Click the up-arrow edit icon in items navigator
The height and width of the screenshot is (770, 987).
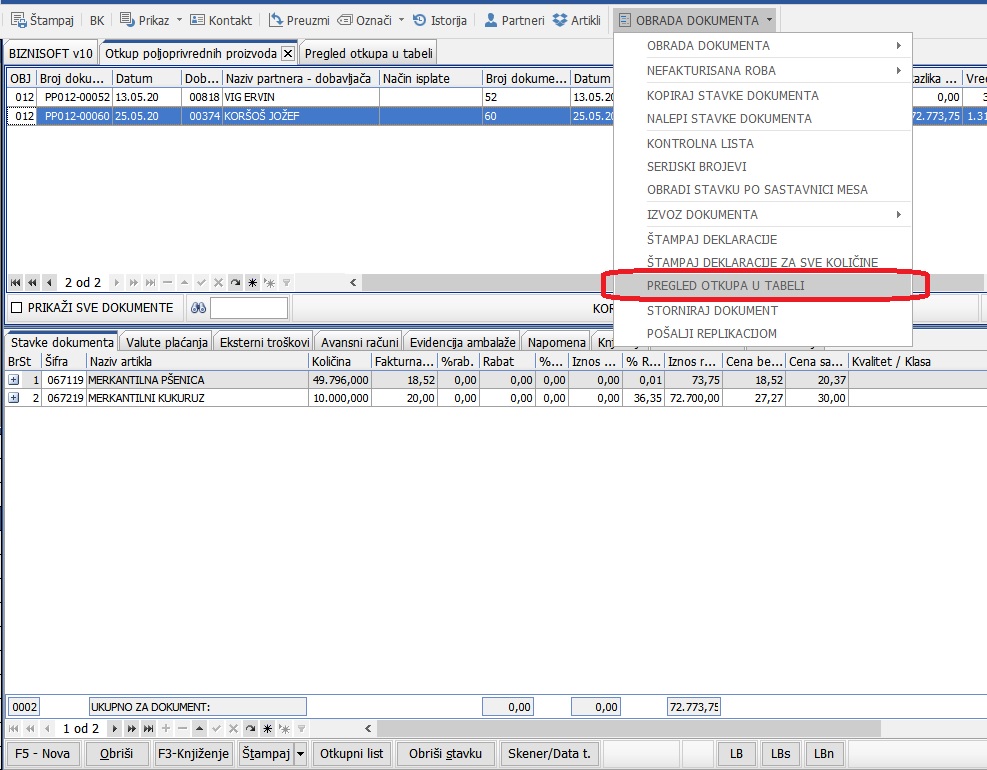click(x=200, y=728)
